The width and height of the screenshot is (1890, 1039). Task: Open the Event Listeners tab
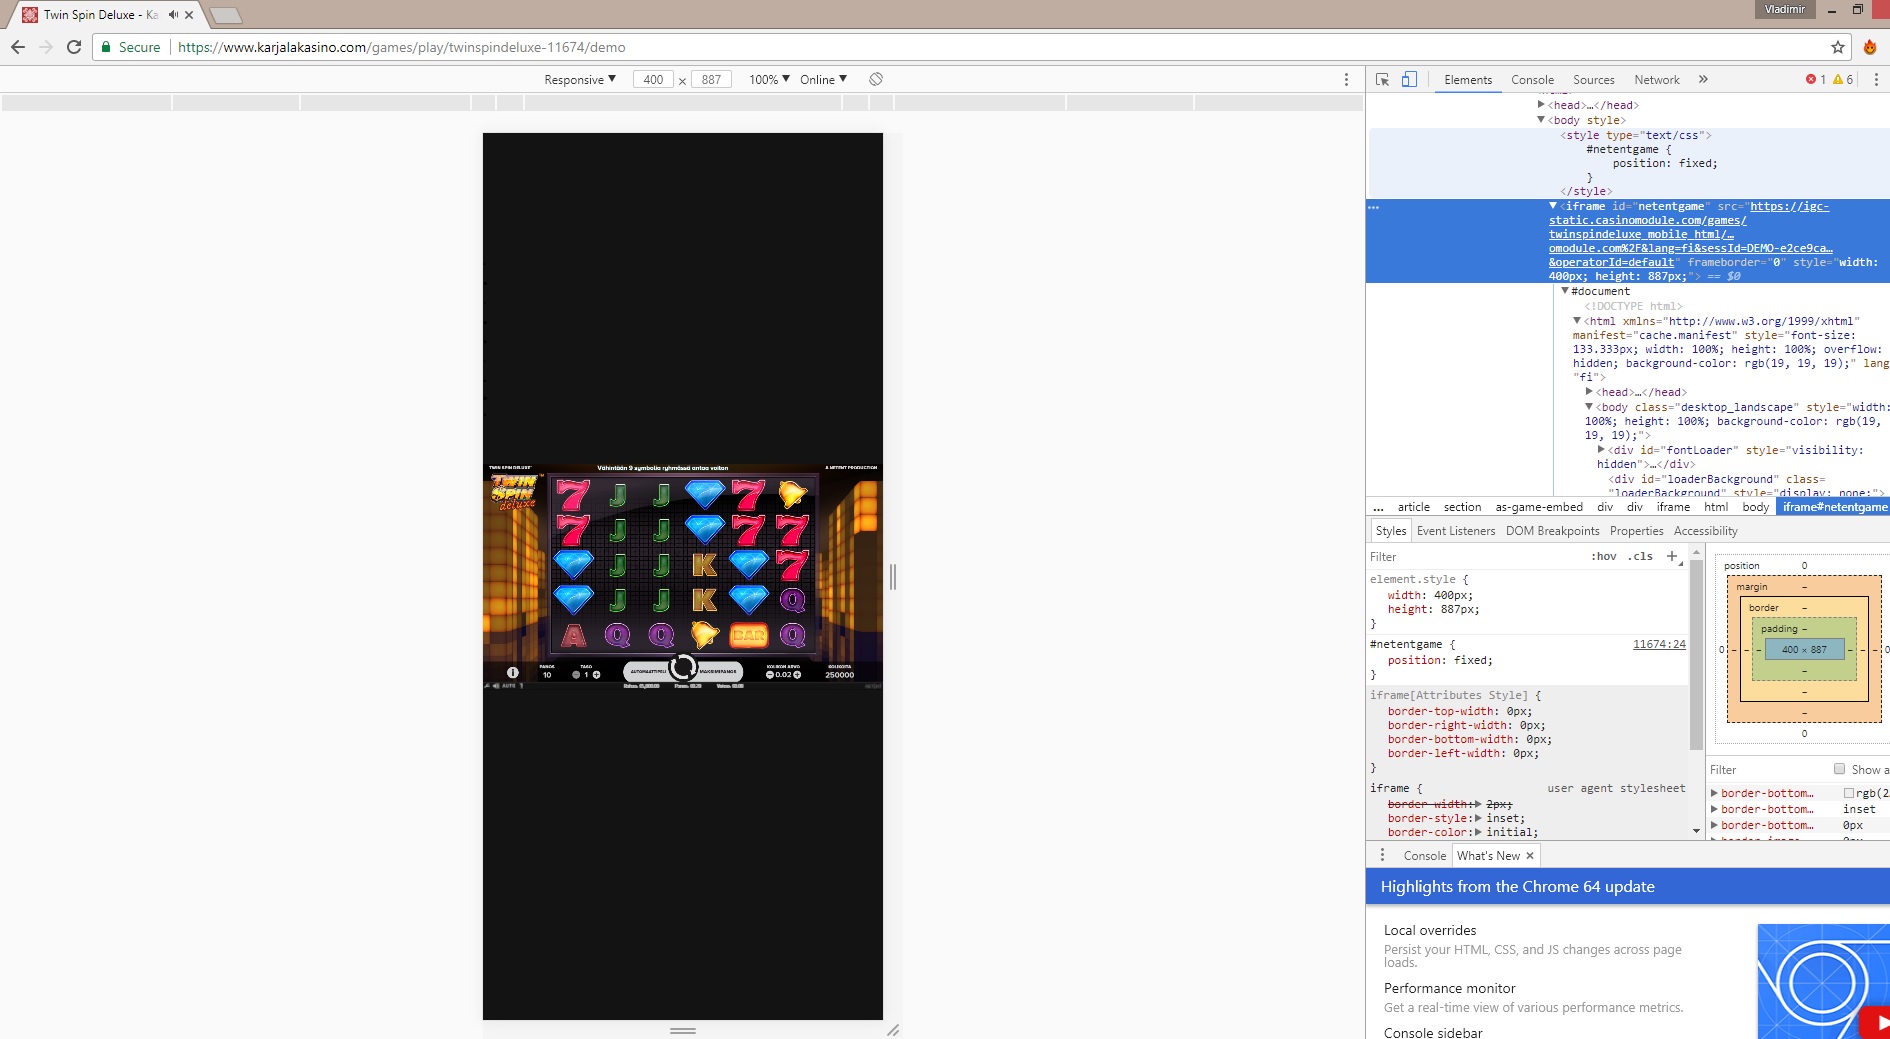pos(1455,531)
